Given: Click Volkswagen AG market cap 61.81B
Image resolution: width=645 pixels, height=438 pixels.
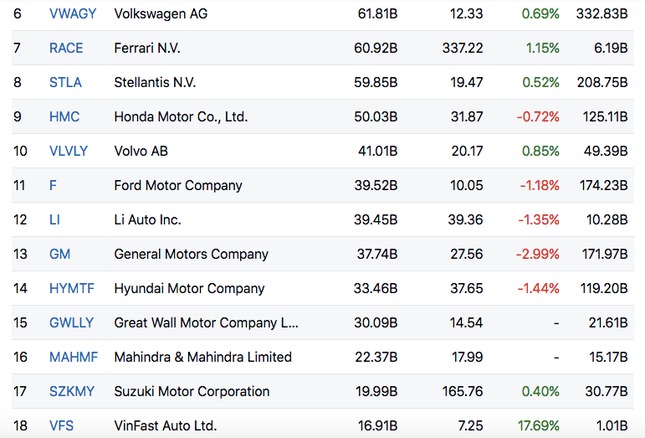Looking at the screenshot, I should point(377,13).
